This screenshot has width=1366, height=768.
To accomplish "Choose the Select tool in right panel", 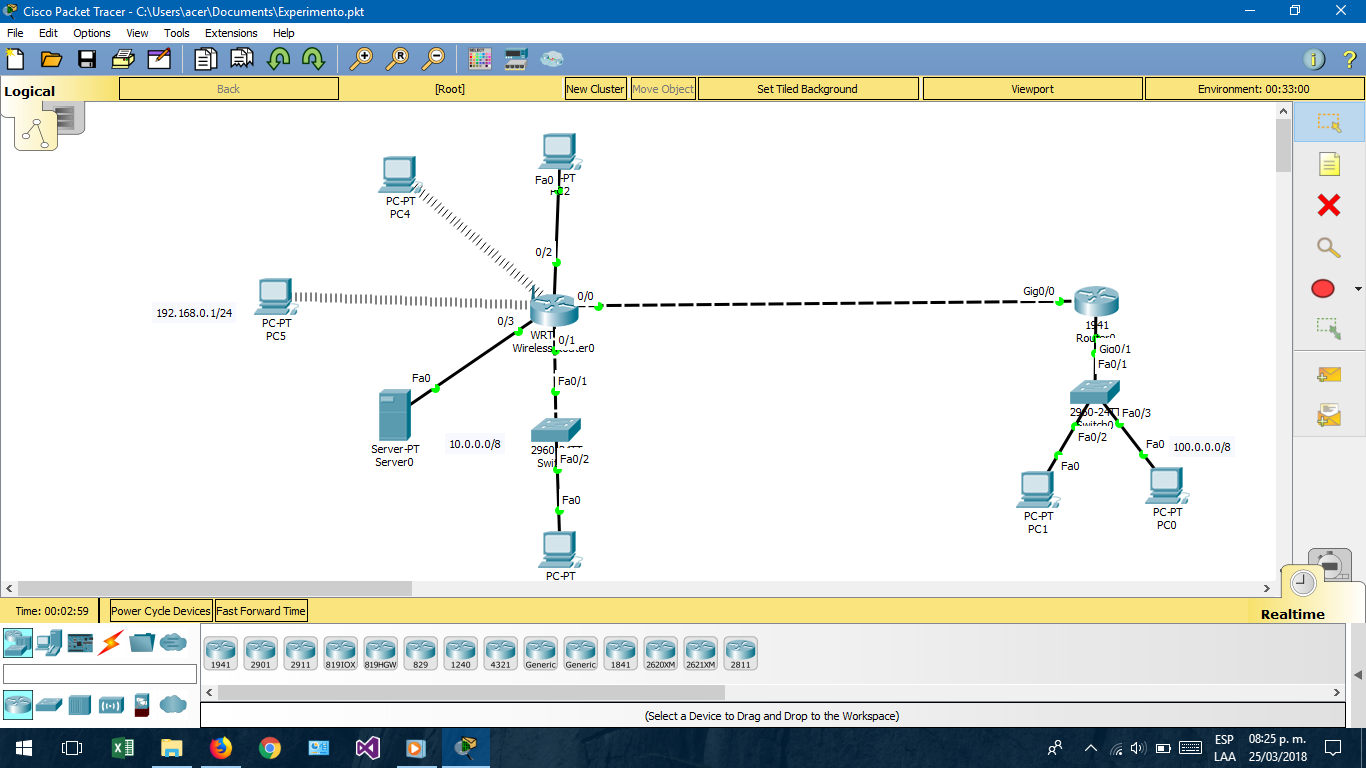I will click(x=1329, y=123).
